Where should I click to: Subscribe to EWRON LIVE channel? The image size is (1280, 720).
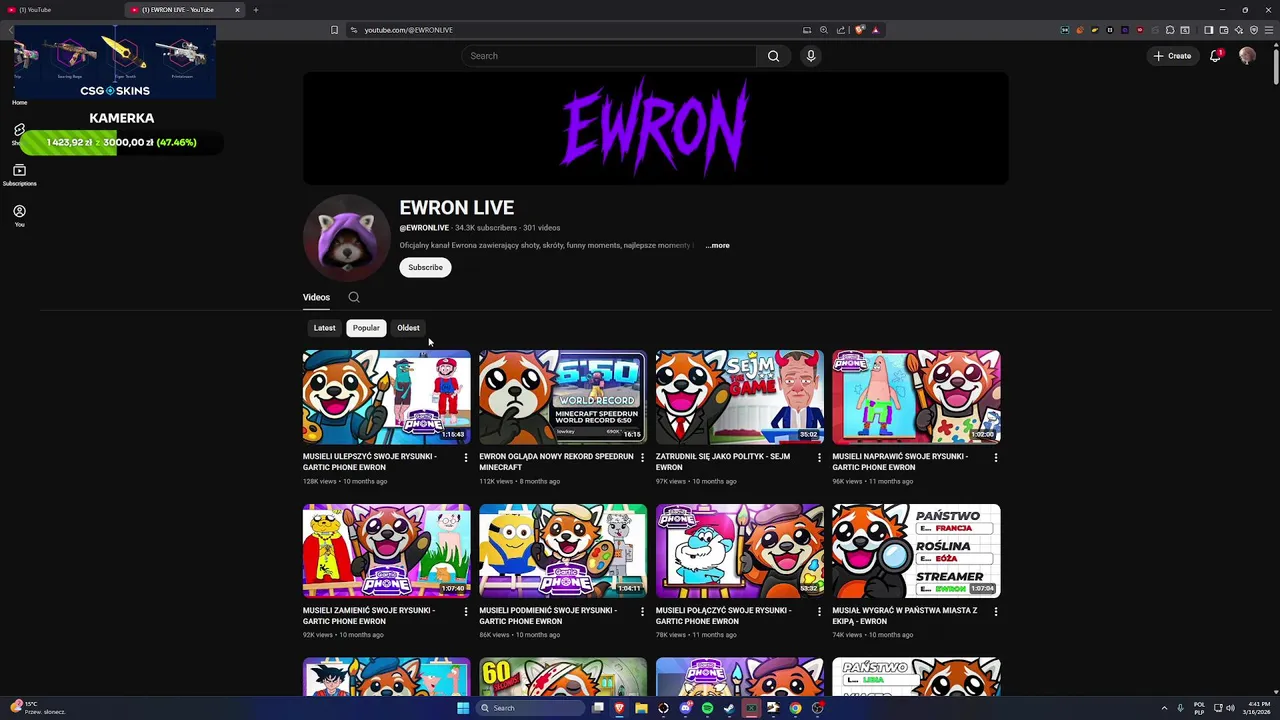425,267
